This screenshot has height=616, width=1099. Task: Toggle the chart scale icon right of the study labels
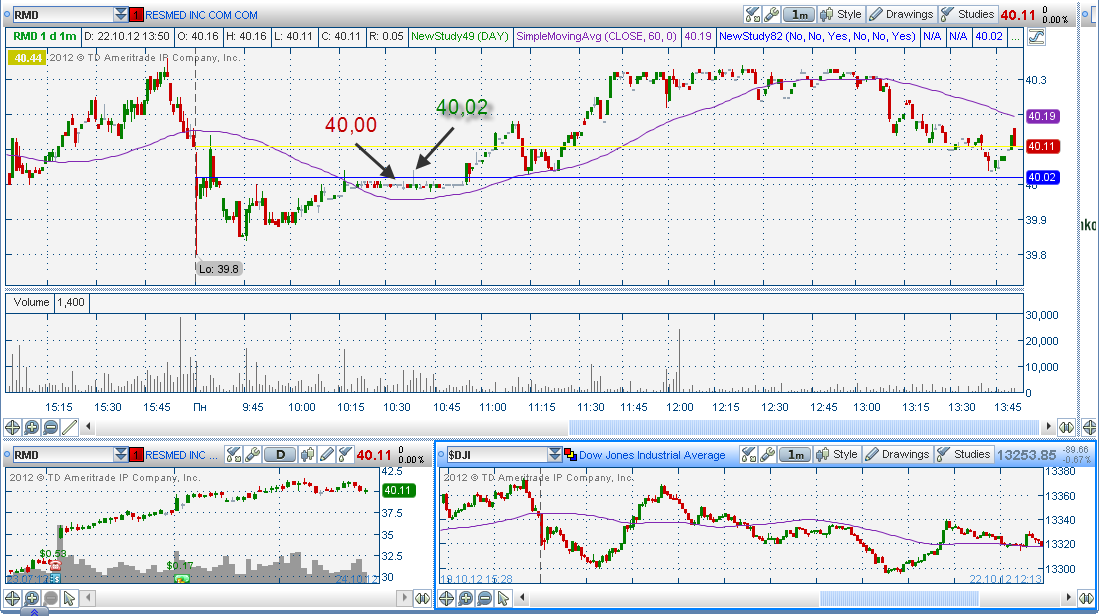[x=1036, y=36]
